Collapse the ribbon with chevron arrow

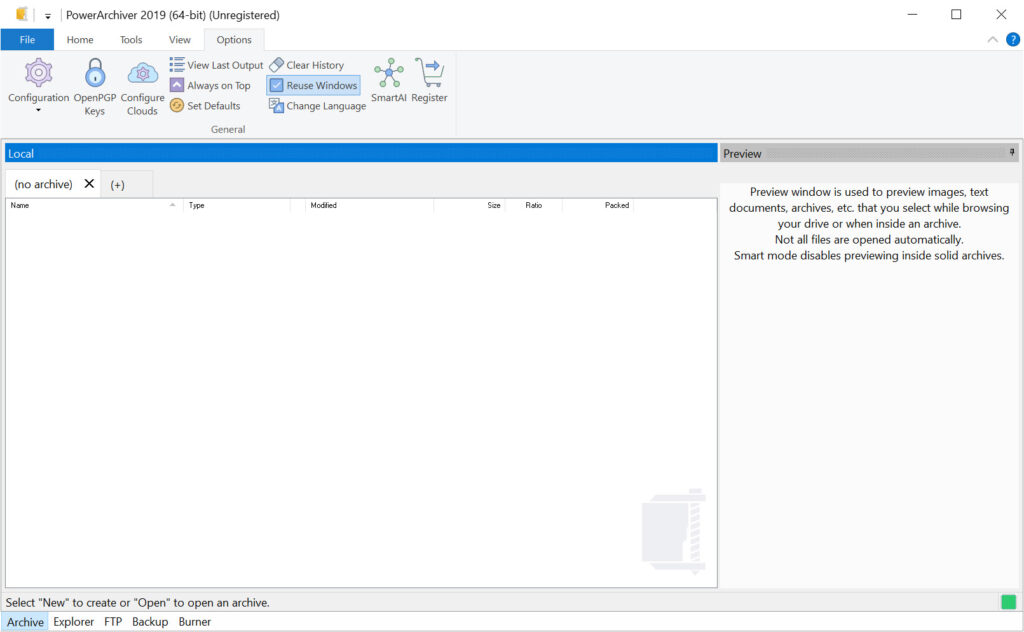(x=993, y=40)
